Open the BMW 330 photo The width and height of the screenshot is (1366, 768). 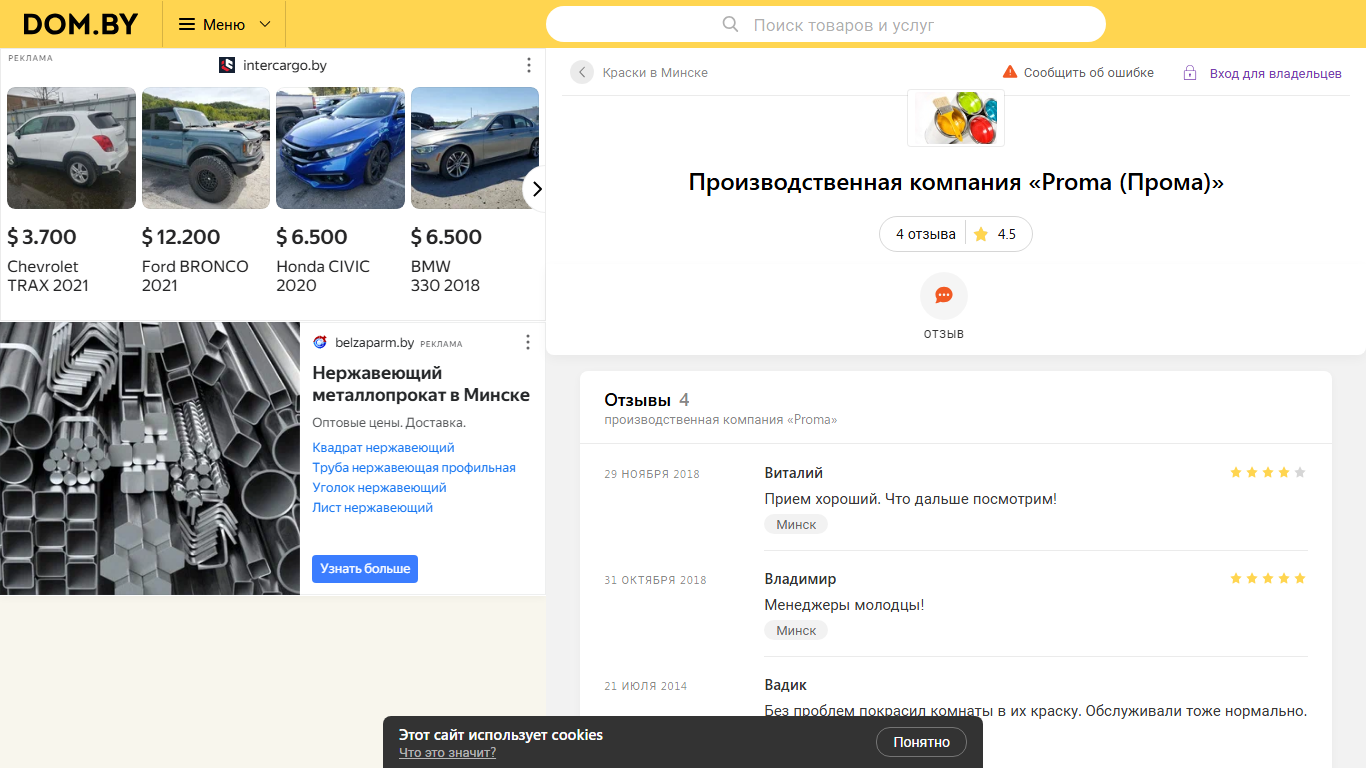coord(475,148)
